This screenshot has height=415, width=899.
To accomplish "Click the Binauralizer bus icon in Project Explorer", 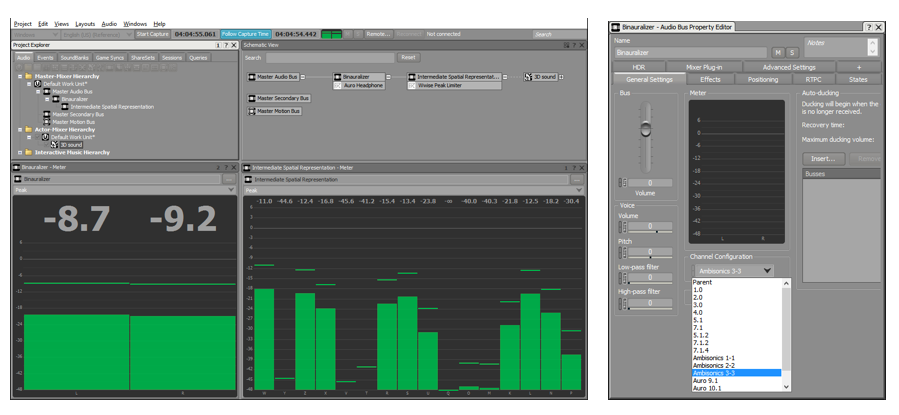I will pyautogui.click(x=56, y=99).
